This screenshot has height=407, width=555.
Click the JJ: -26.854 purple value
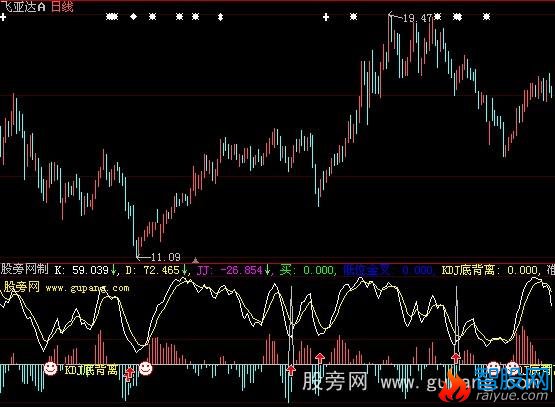click(x=233, y=270)
